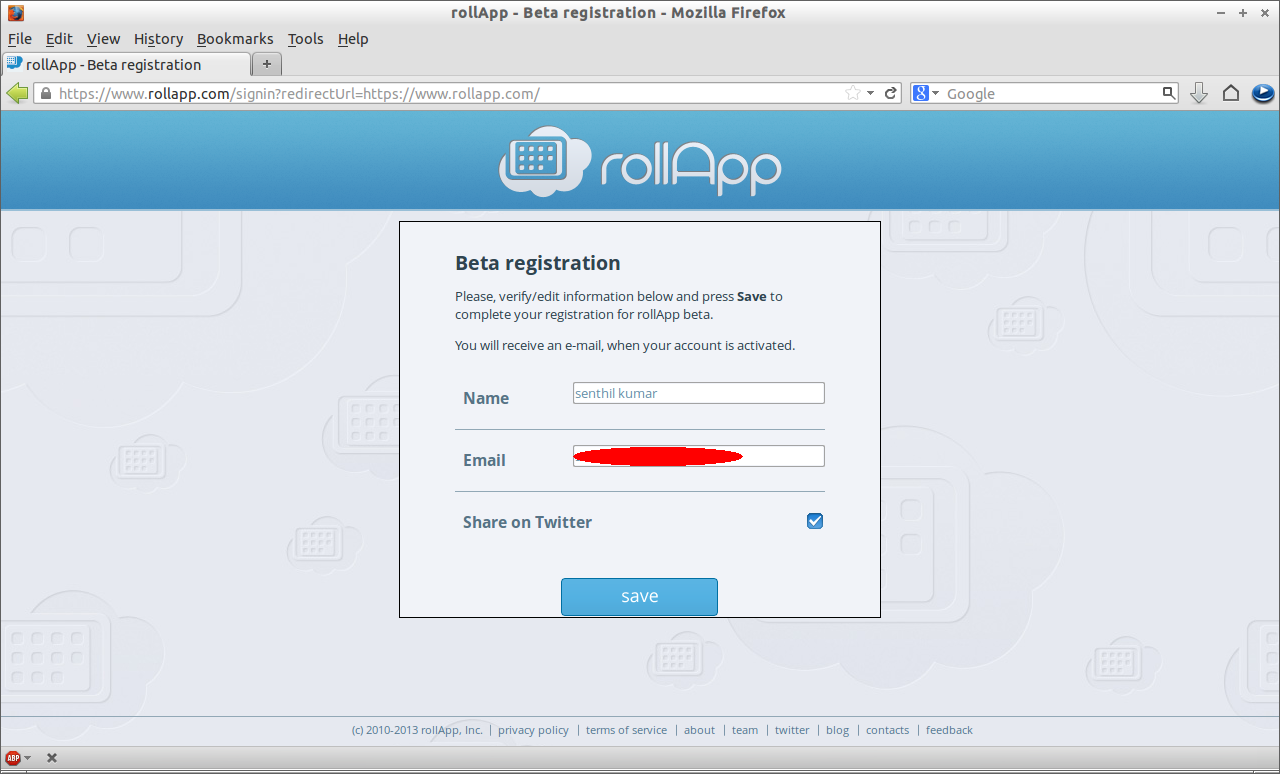Open the View menu
Screen dimensions: 1280x774
(x=103, y=39)
